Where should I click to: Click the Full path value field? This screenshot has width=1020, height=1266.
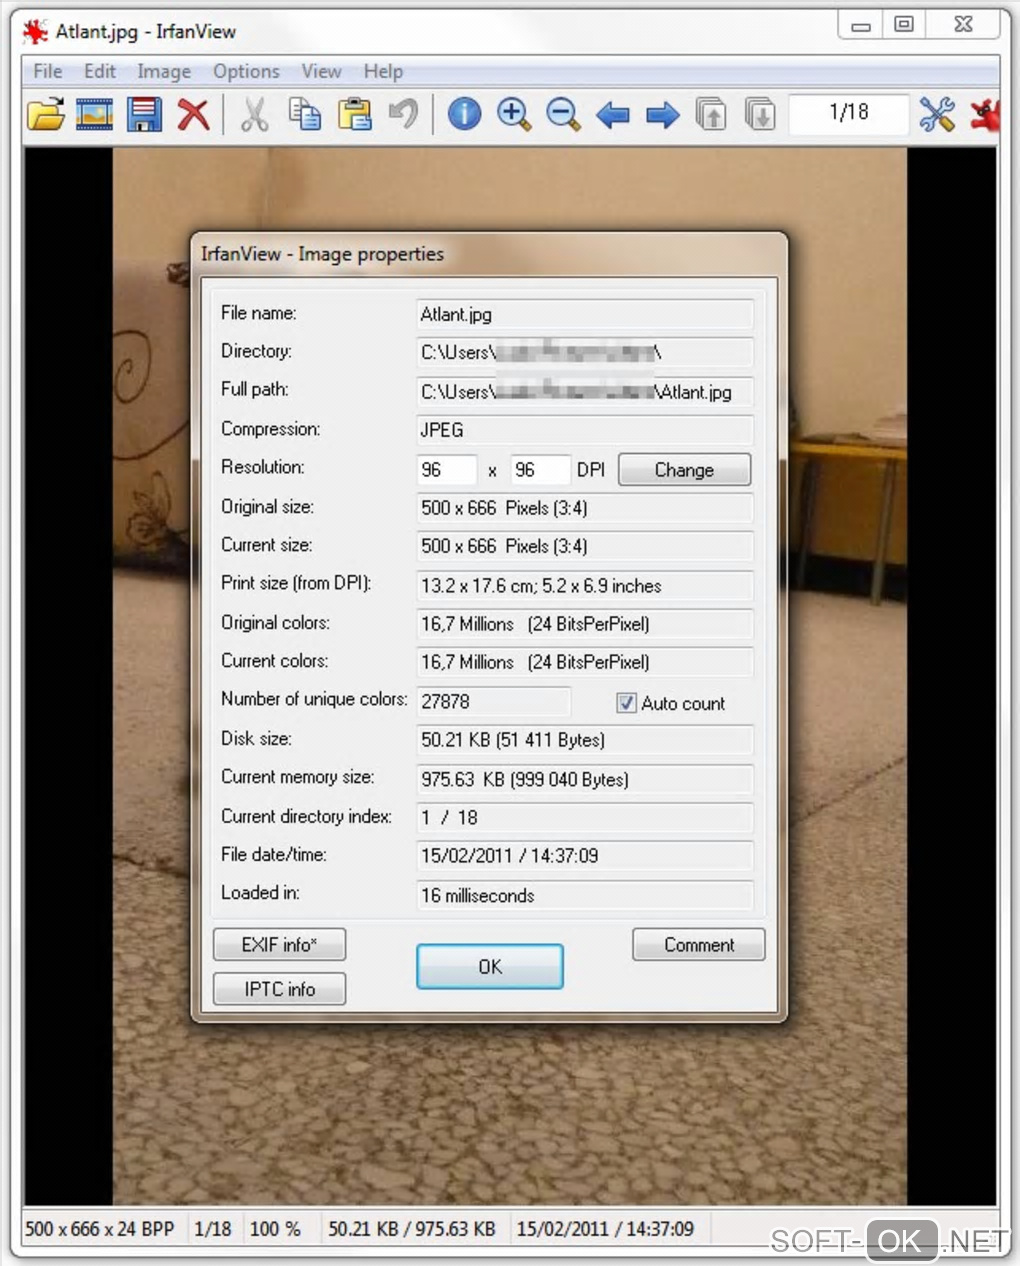pyautogui.click(x=584, y=392)
